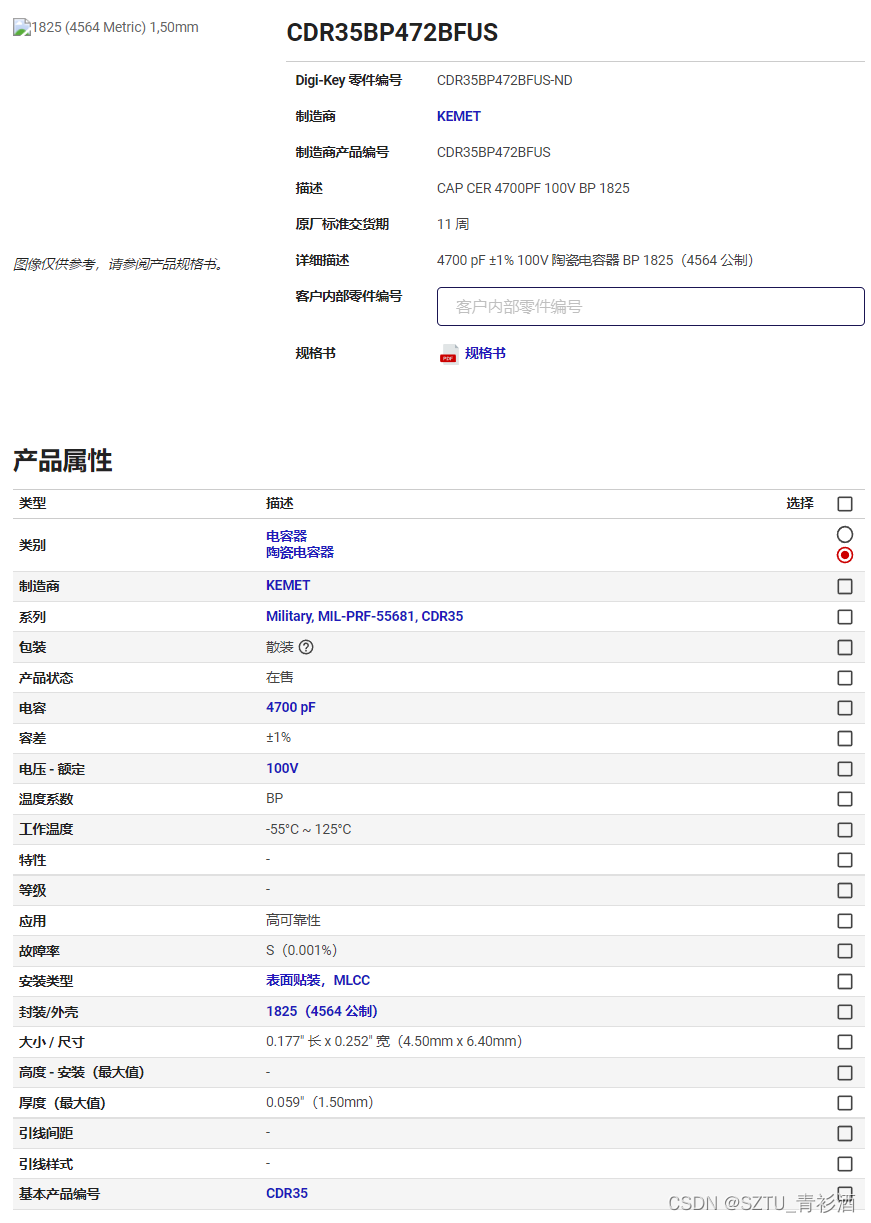
Task: Click the -55°C ~ 125°C temperature value
Action: [309, 830]
